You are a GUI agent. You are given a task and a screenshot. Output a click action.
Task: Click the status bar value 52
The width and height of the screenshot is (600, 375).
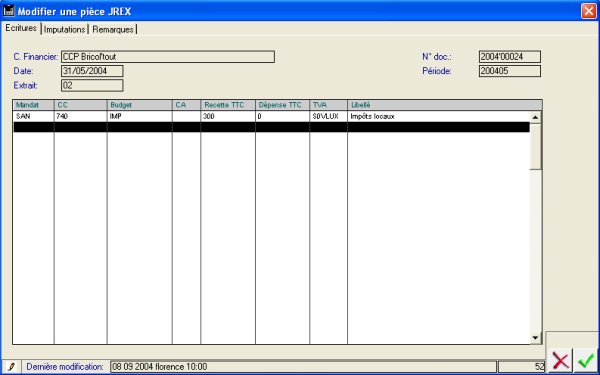(x=521, y=367)
